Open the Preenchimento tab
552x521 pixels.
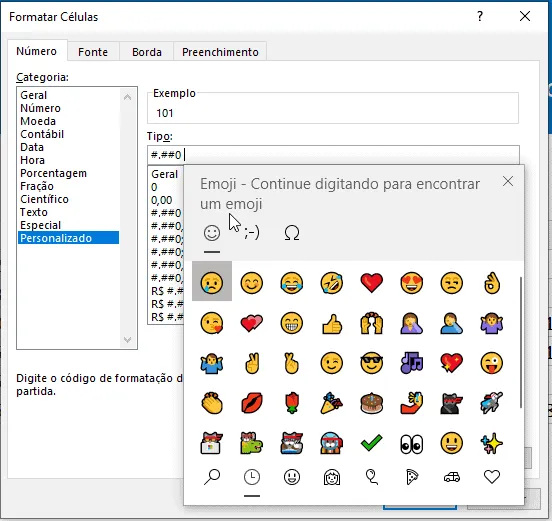click(220, 52)
